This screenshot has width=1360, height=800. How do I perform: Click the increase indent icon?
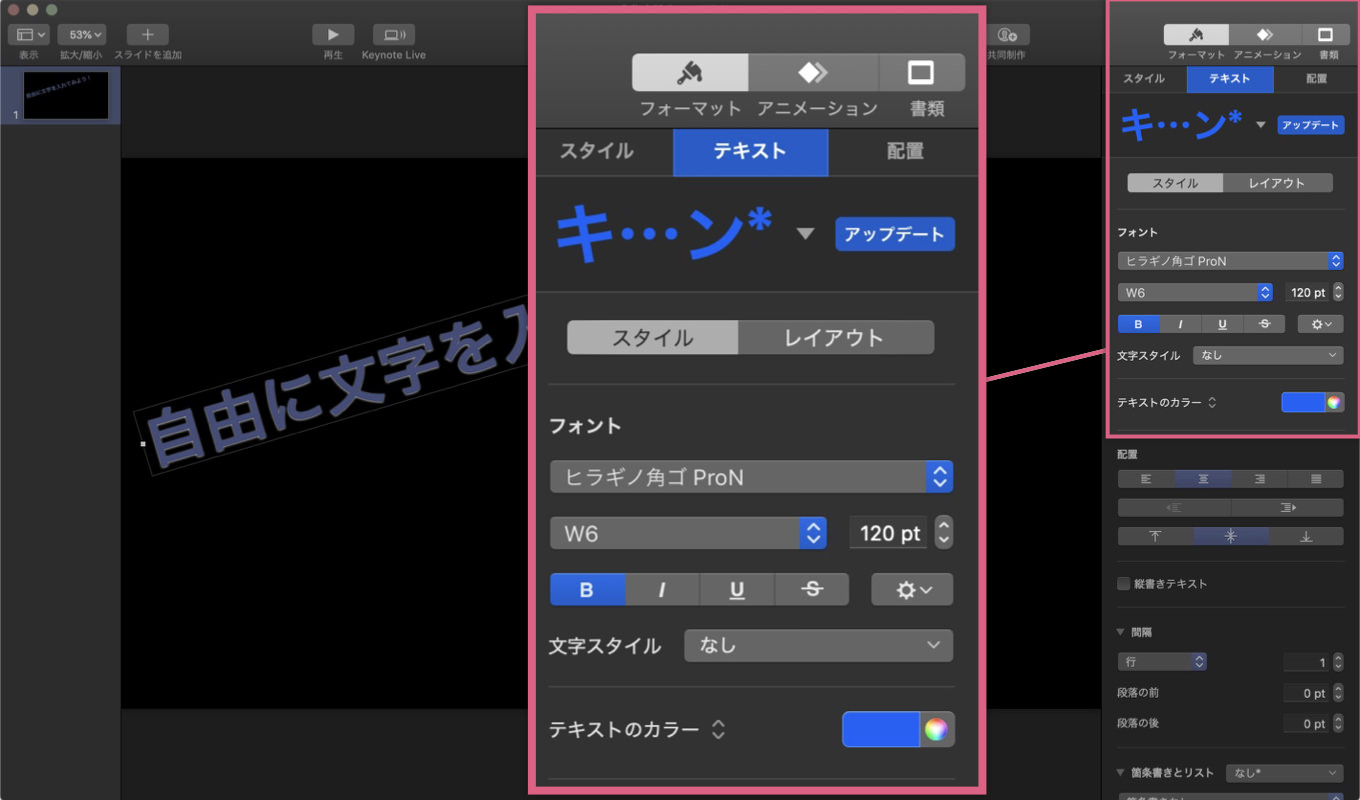click(1287, 508)
